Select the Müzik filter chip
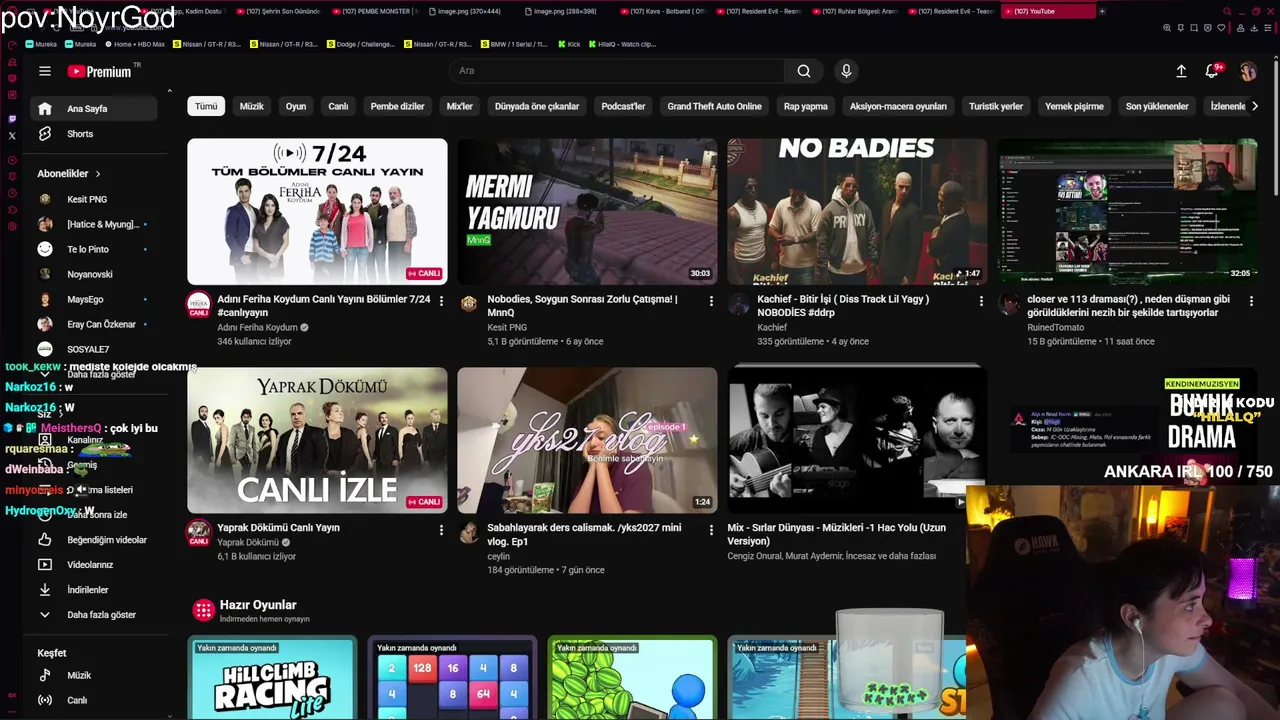Screen dimensions: 1280x720 (x=252, y=106)
